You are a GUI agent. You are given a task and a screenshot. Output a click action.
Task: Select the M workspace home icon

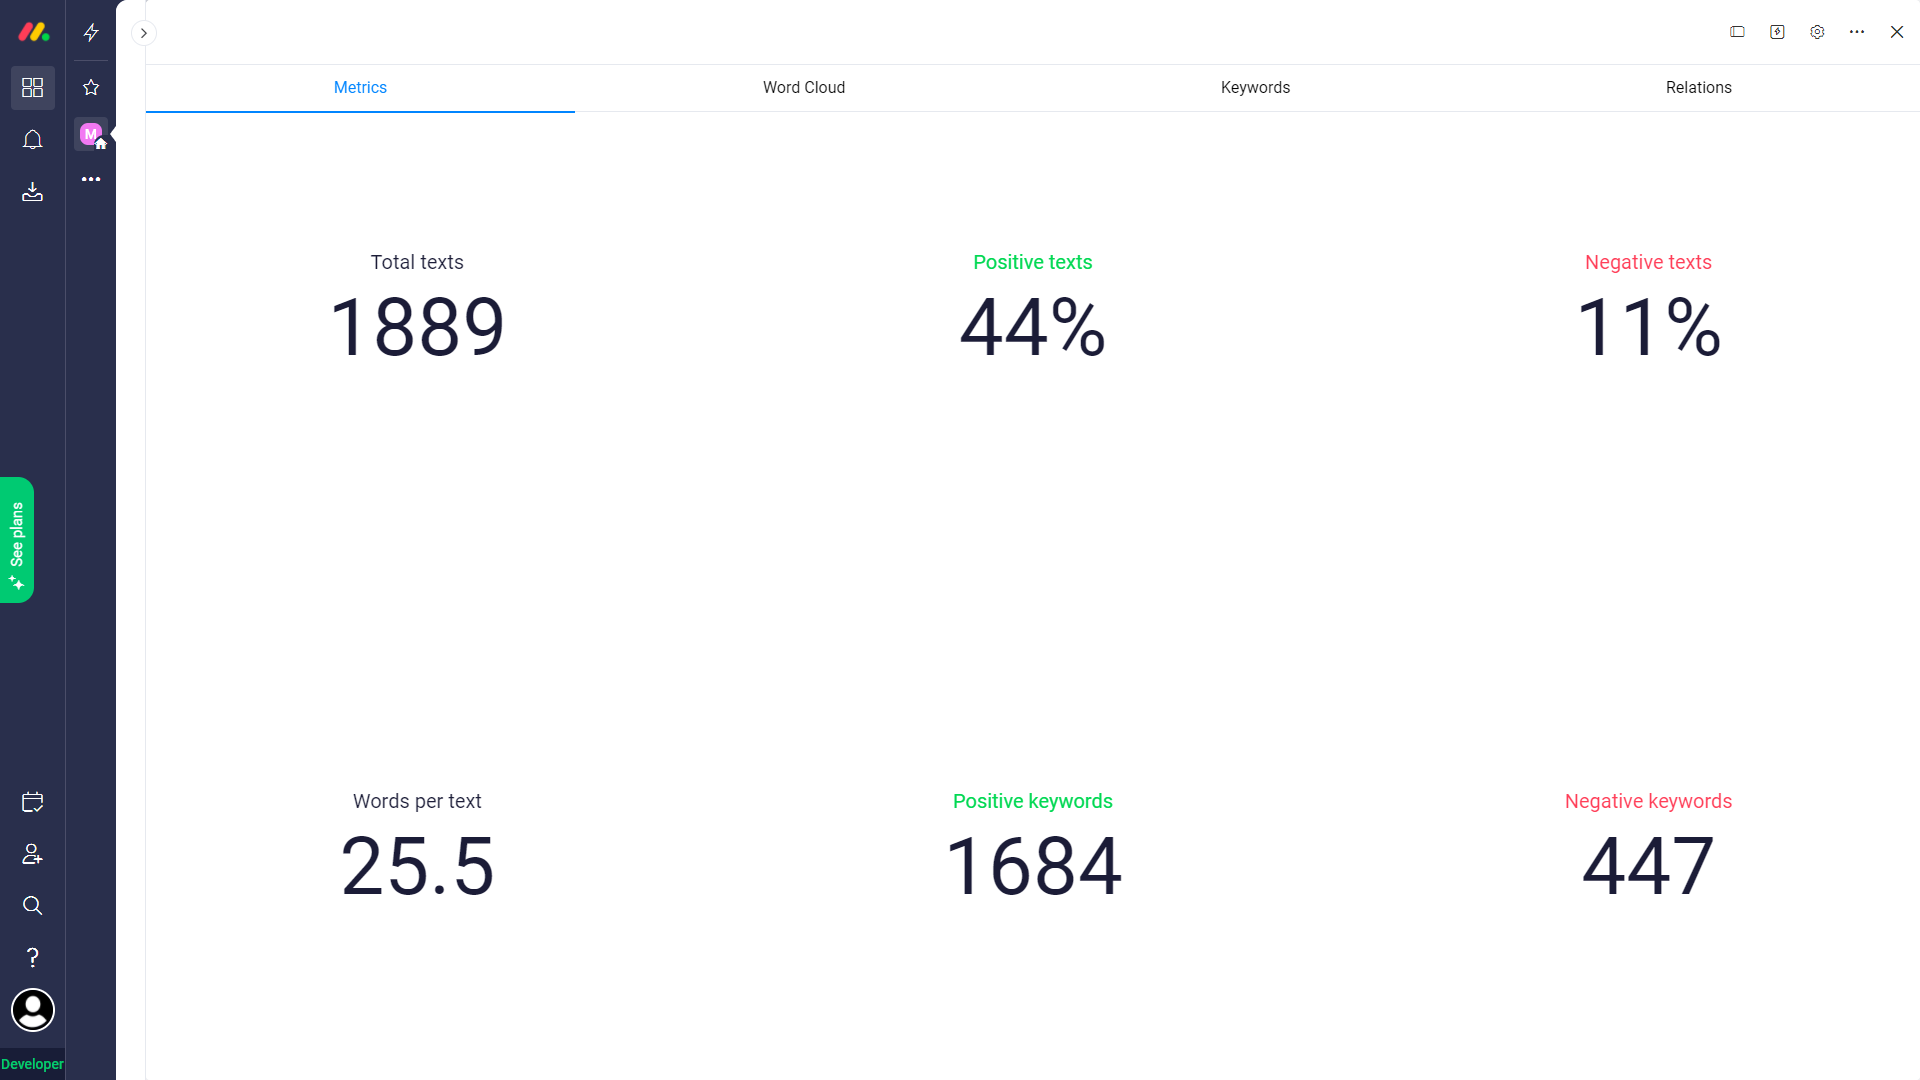91,134
